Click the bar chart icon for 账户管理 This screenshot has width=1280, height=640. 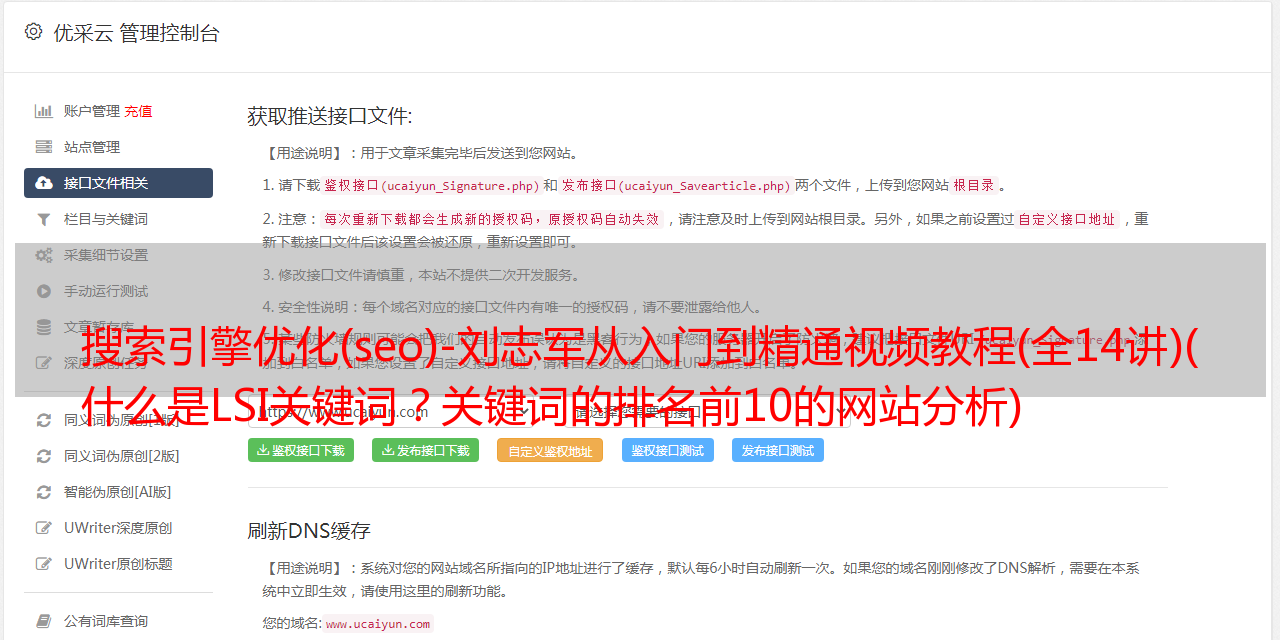[x=44, y=111]
